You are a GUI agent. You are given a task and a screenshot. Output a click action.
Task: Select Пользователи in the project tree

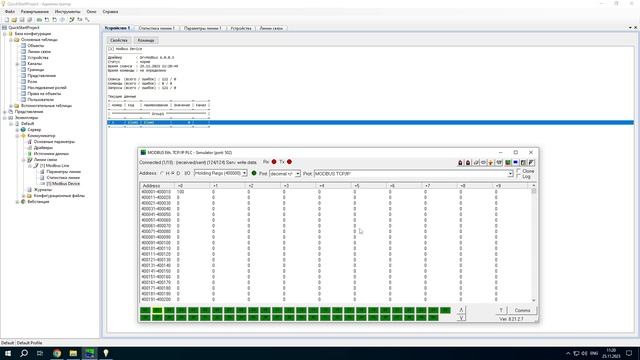(x=40, y=100)
